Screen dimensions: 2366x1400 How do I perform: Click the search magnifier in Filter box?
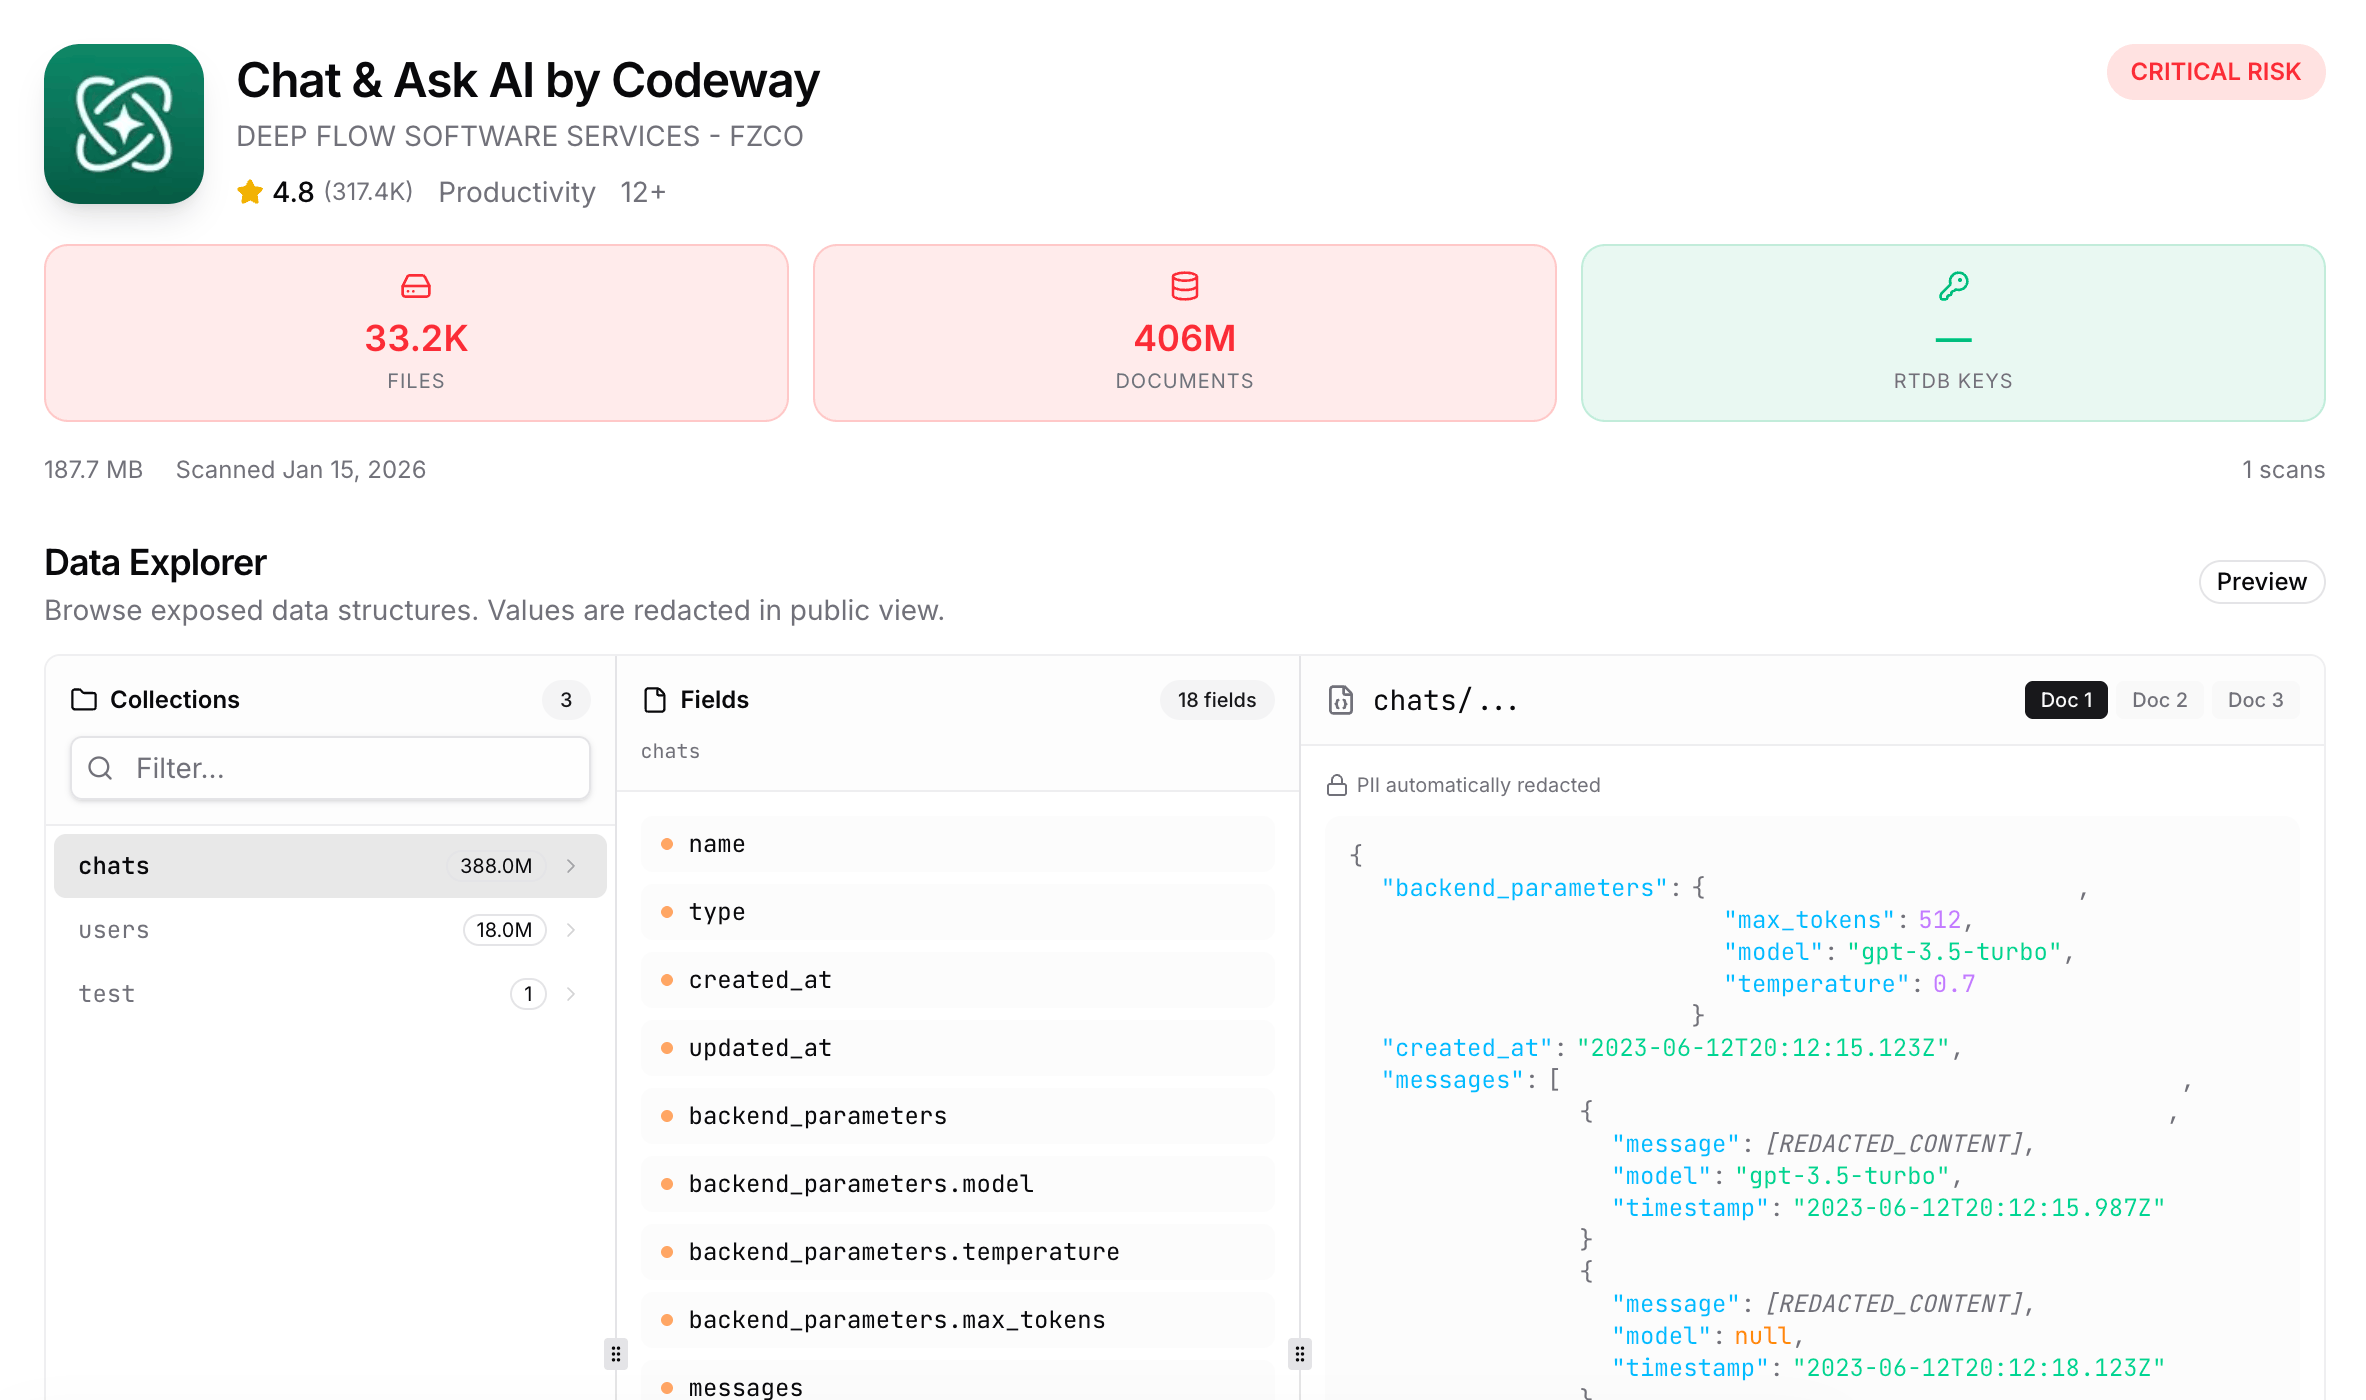(100, 768)
